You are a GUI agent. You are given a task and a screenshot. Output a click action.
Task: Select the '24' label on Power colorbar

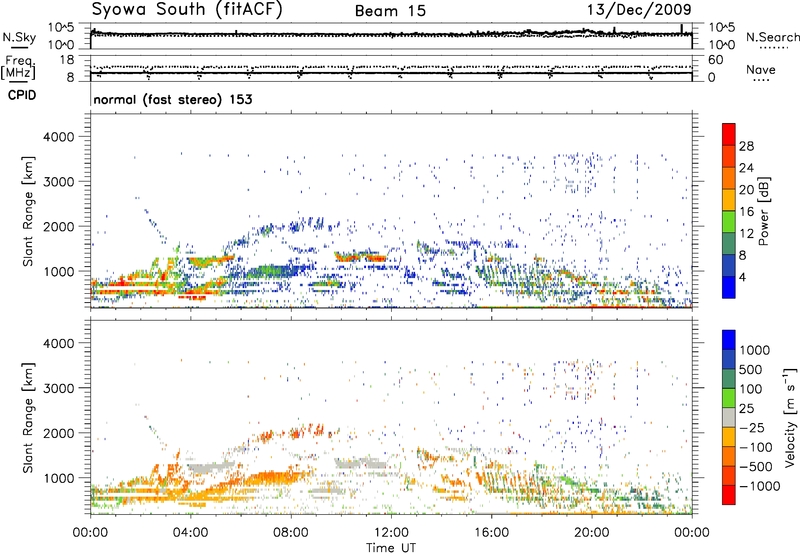tap(746, 168)
